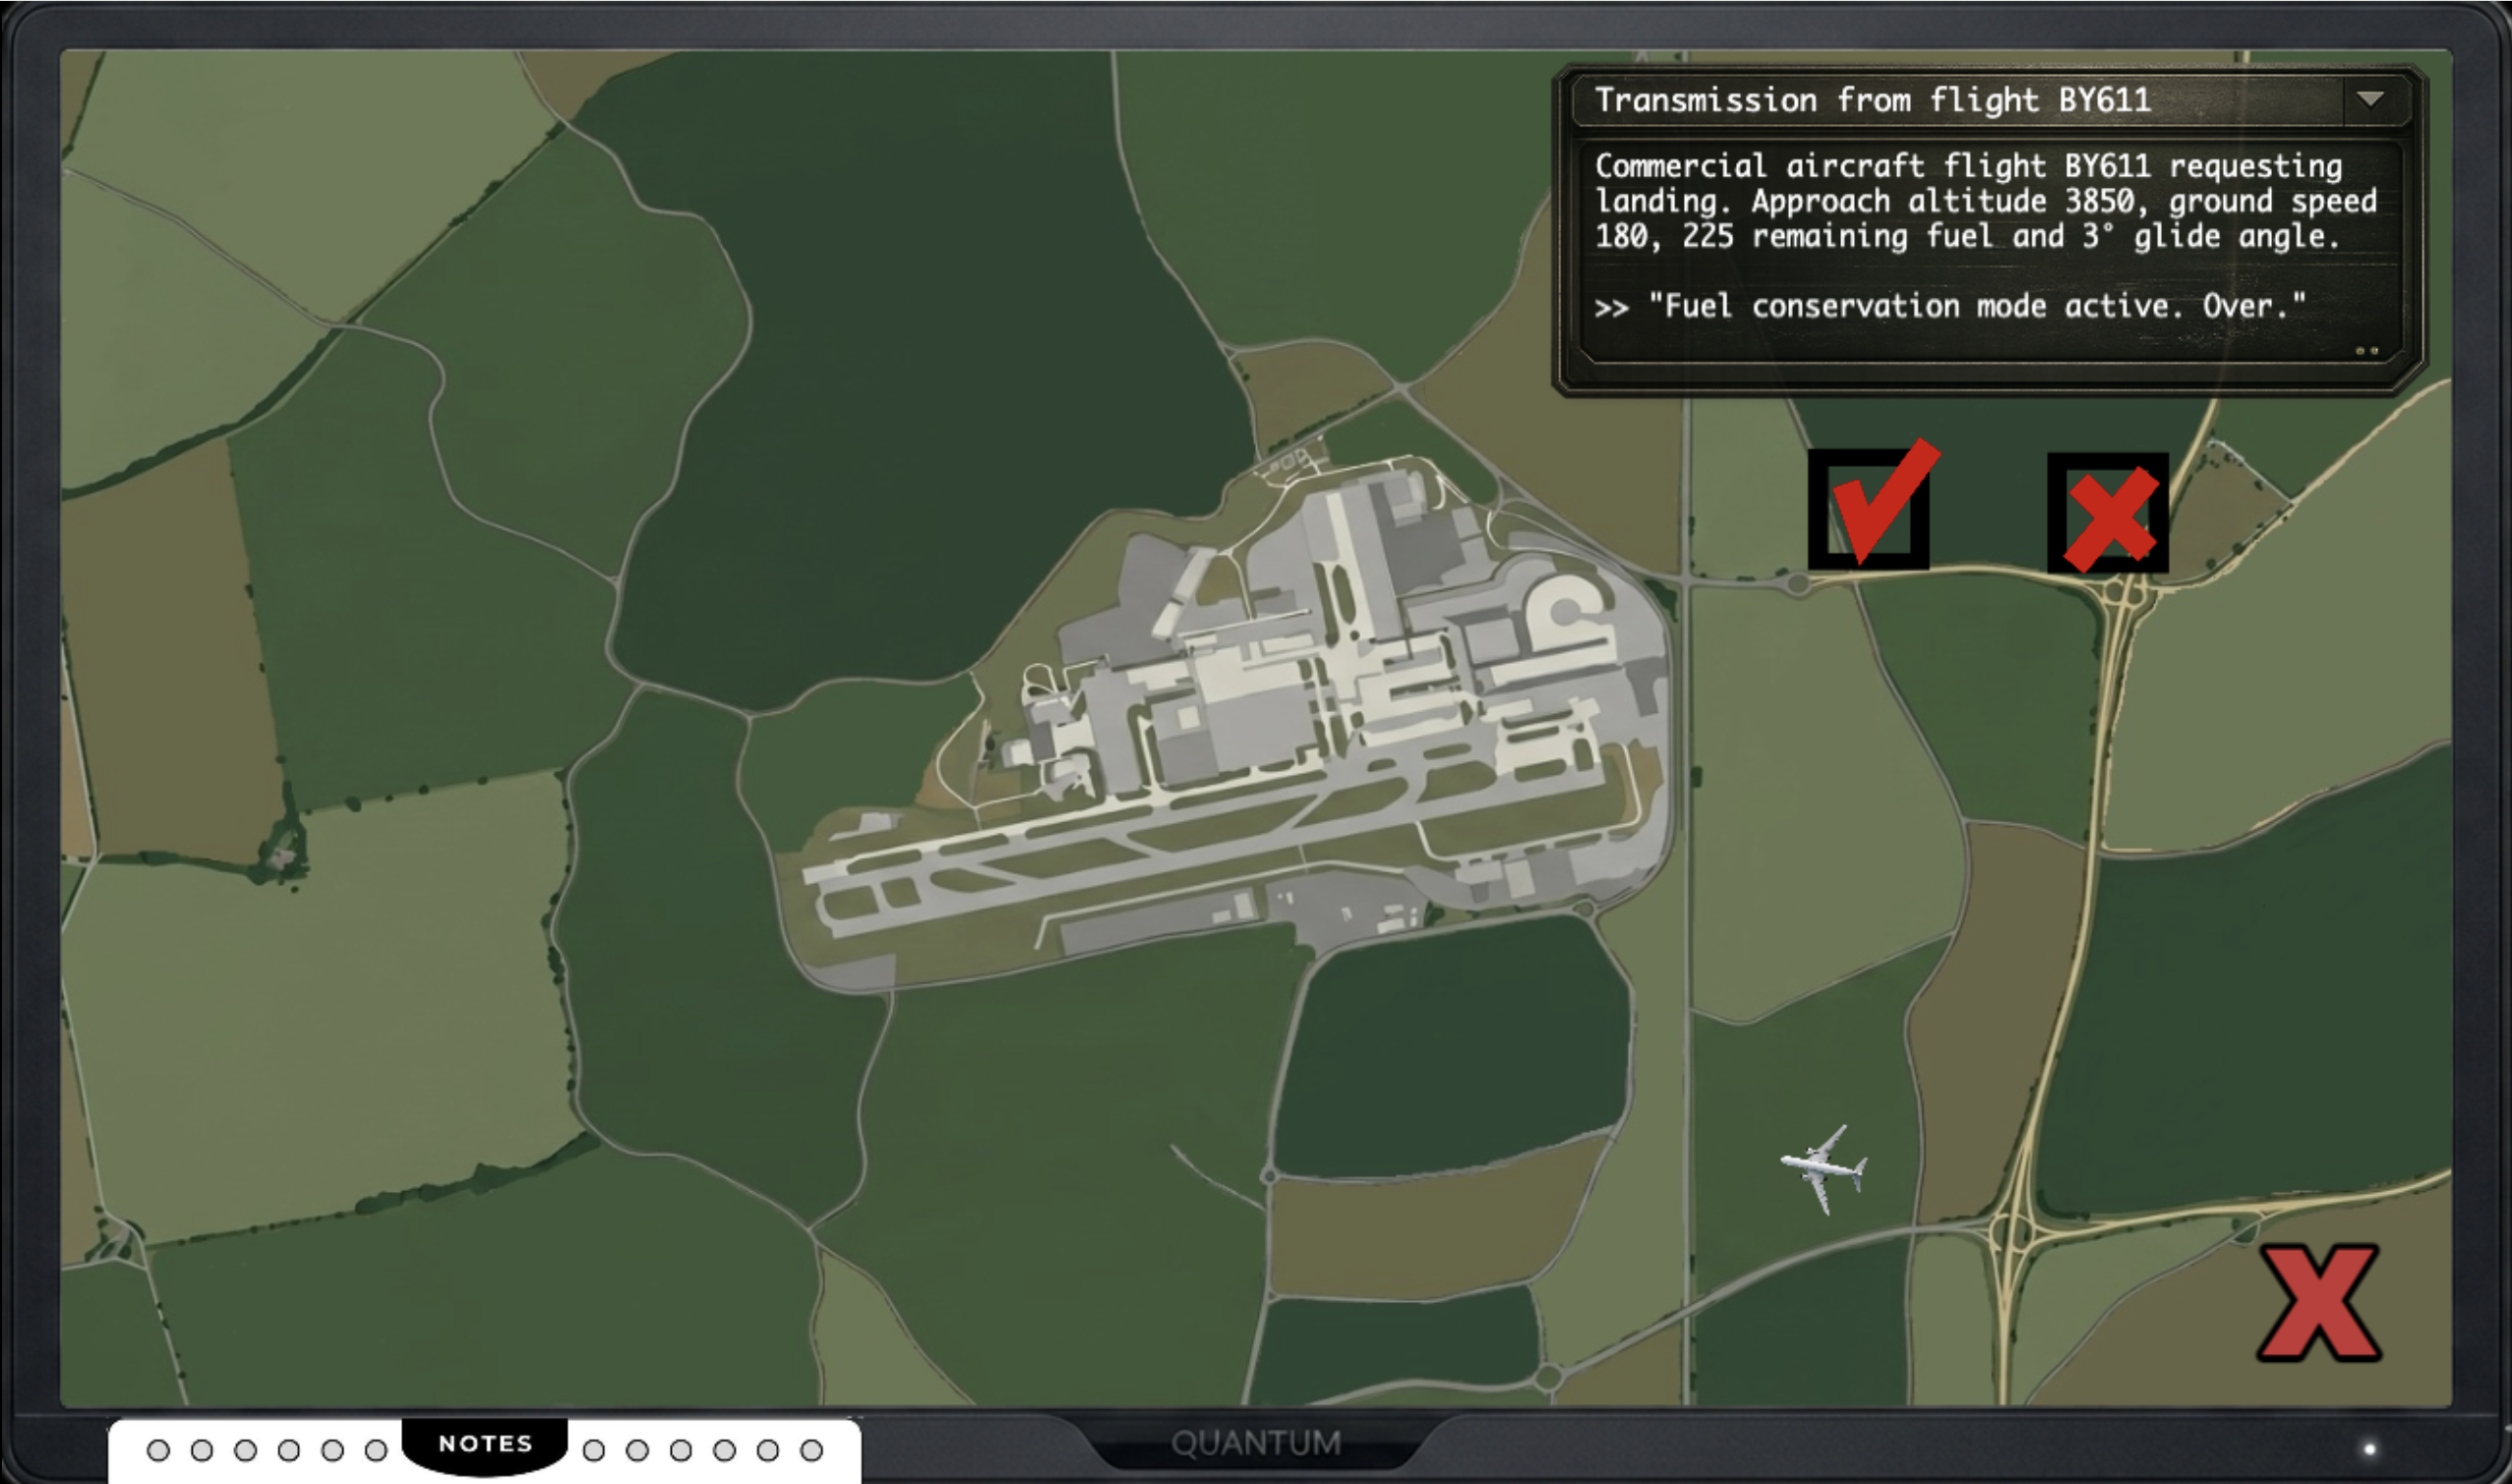Approve landing with the red checkmark box
This screenshot has width=2512, height=1484.
(1868, 510)
